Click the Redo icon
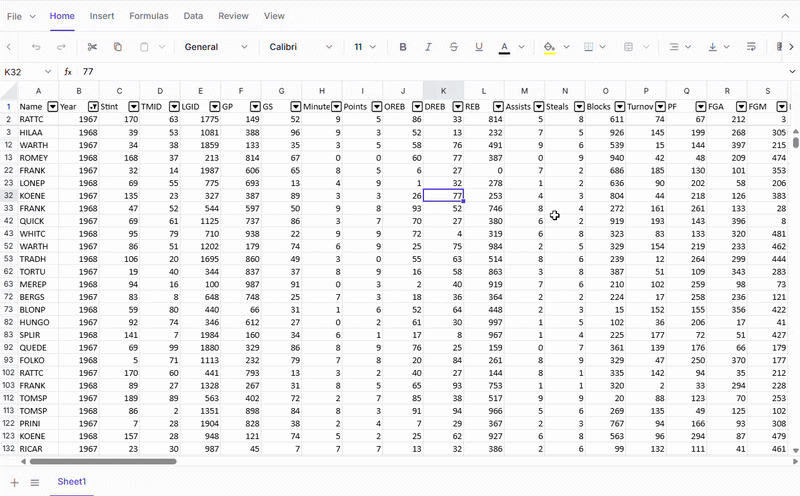Viewport: 800px width, 496px height. 61,47
